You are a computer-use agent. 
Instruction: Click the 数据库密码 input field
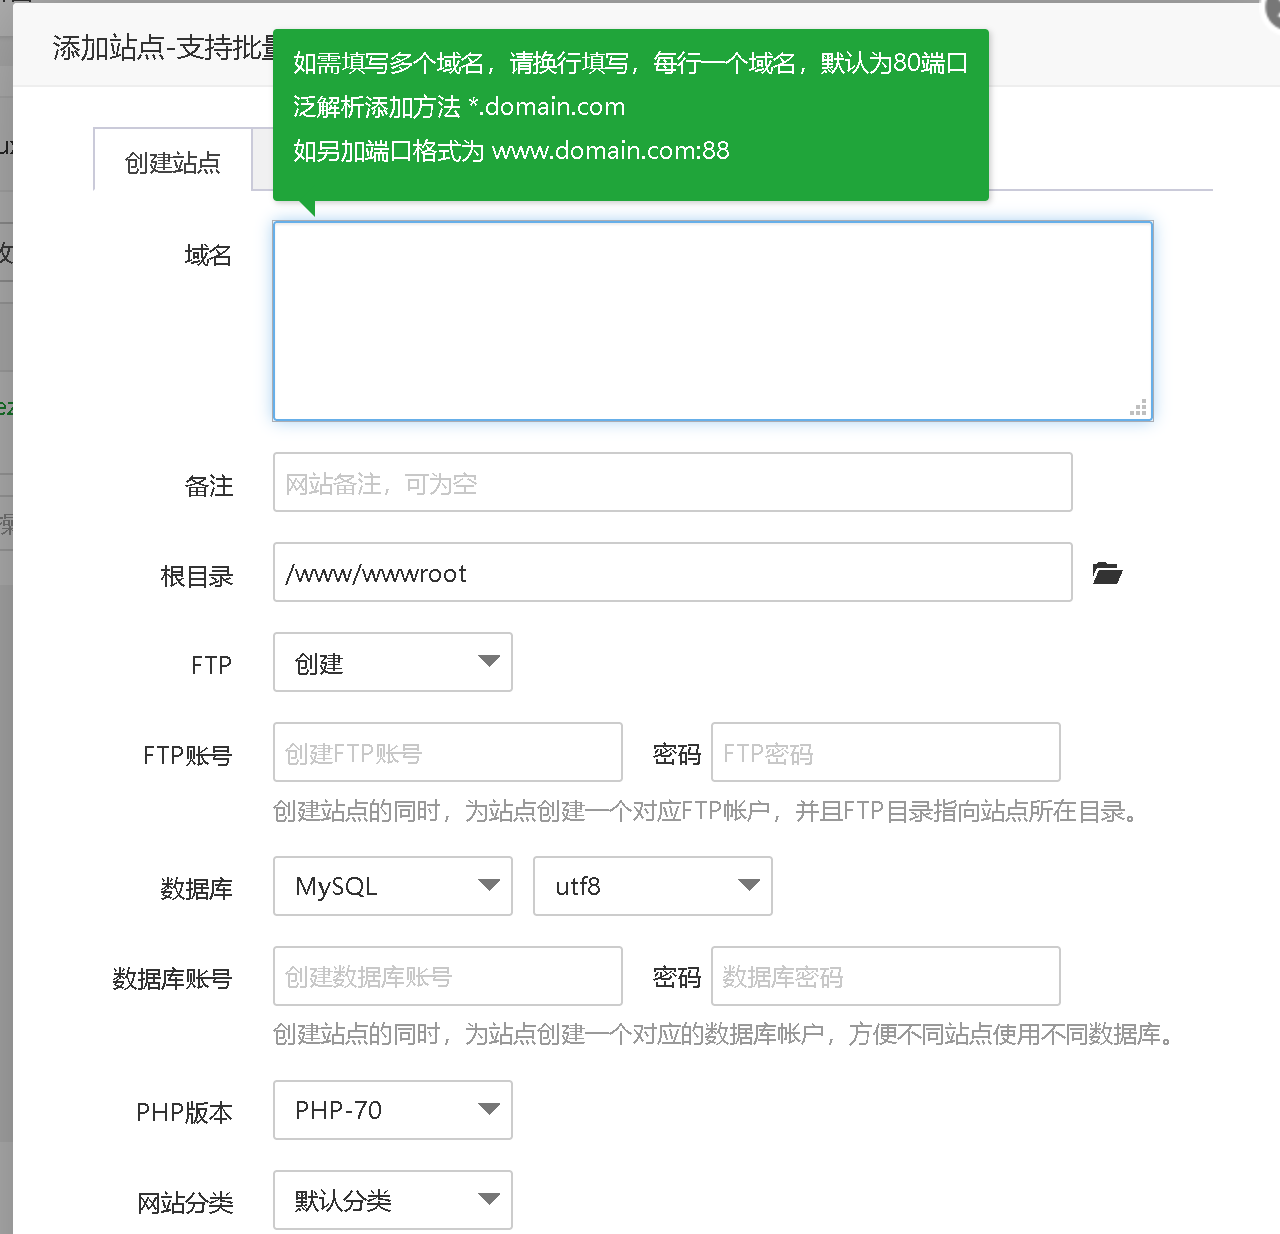pyautogui.click(x=886, y=976)
